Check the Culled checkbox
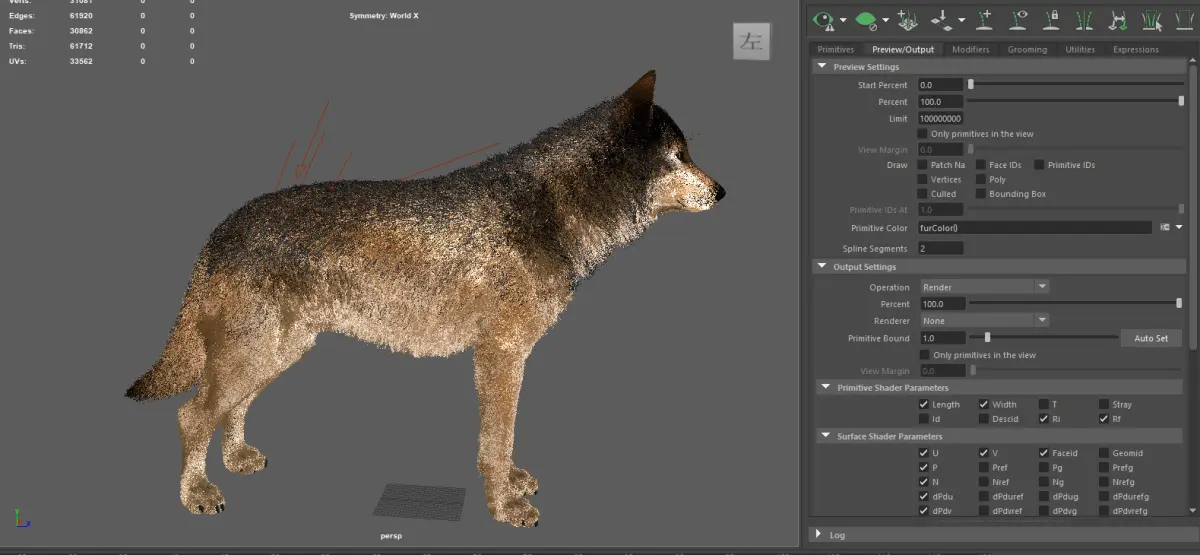 (x=923, y=194)
